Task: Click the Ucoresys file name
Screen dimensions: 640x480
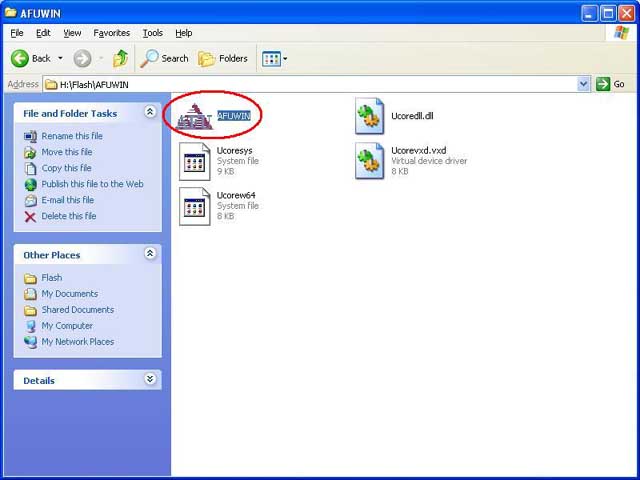Action: click(x=234, y=151)
